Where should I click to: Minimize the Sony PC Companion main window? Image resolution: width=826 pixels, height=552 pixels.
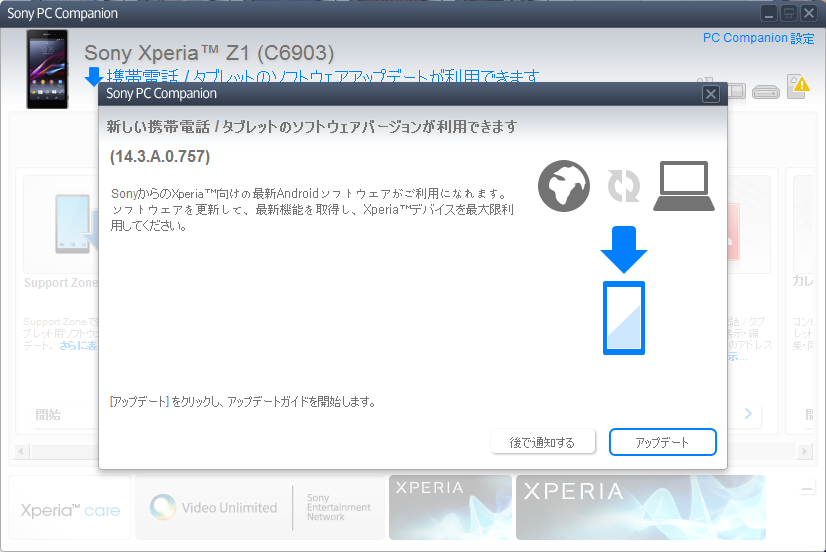click(x=769, y=13)
